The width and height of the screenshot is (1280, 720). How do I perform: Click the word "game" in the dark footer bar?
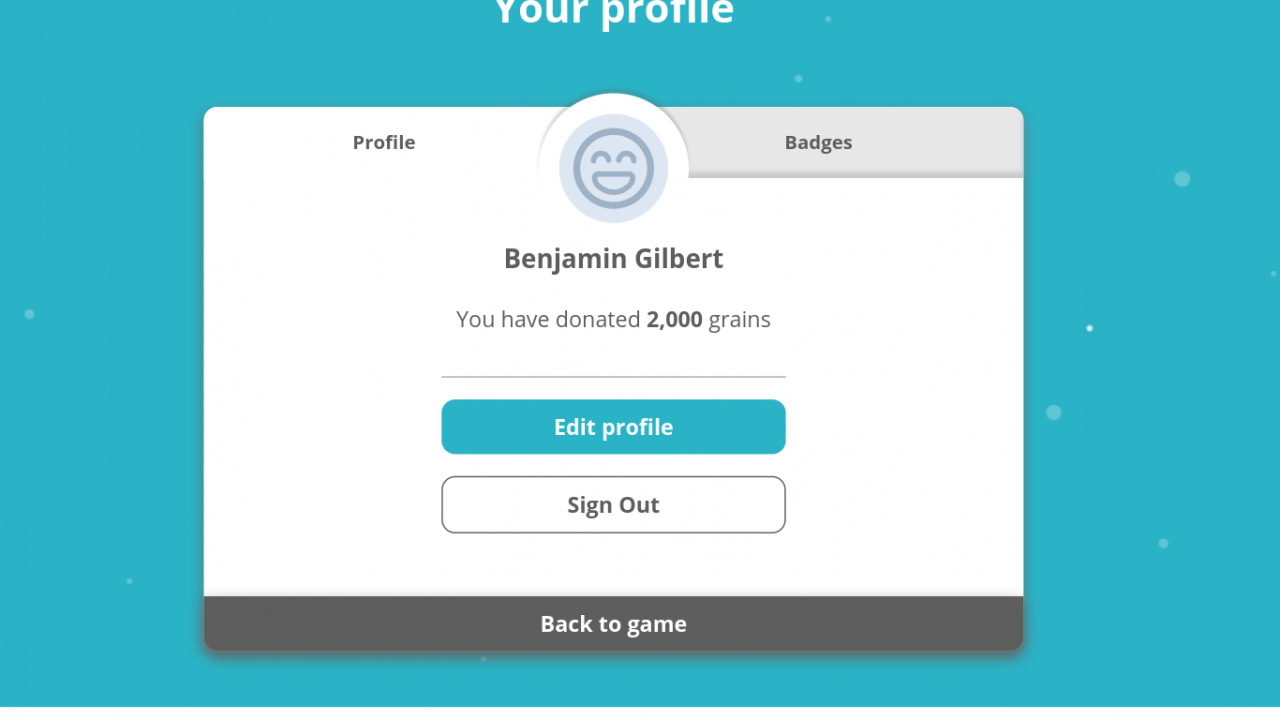[x=657, y=624]
